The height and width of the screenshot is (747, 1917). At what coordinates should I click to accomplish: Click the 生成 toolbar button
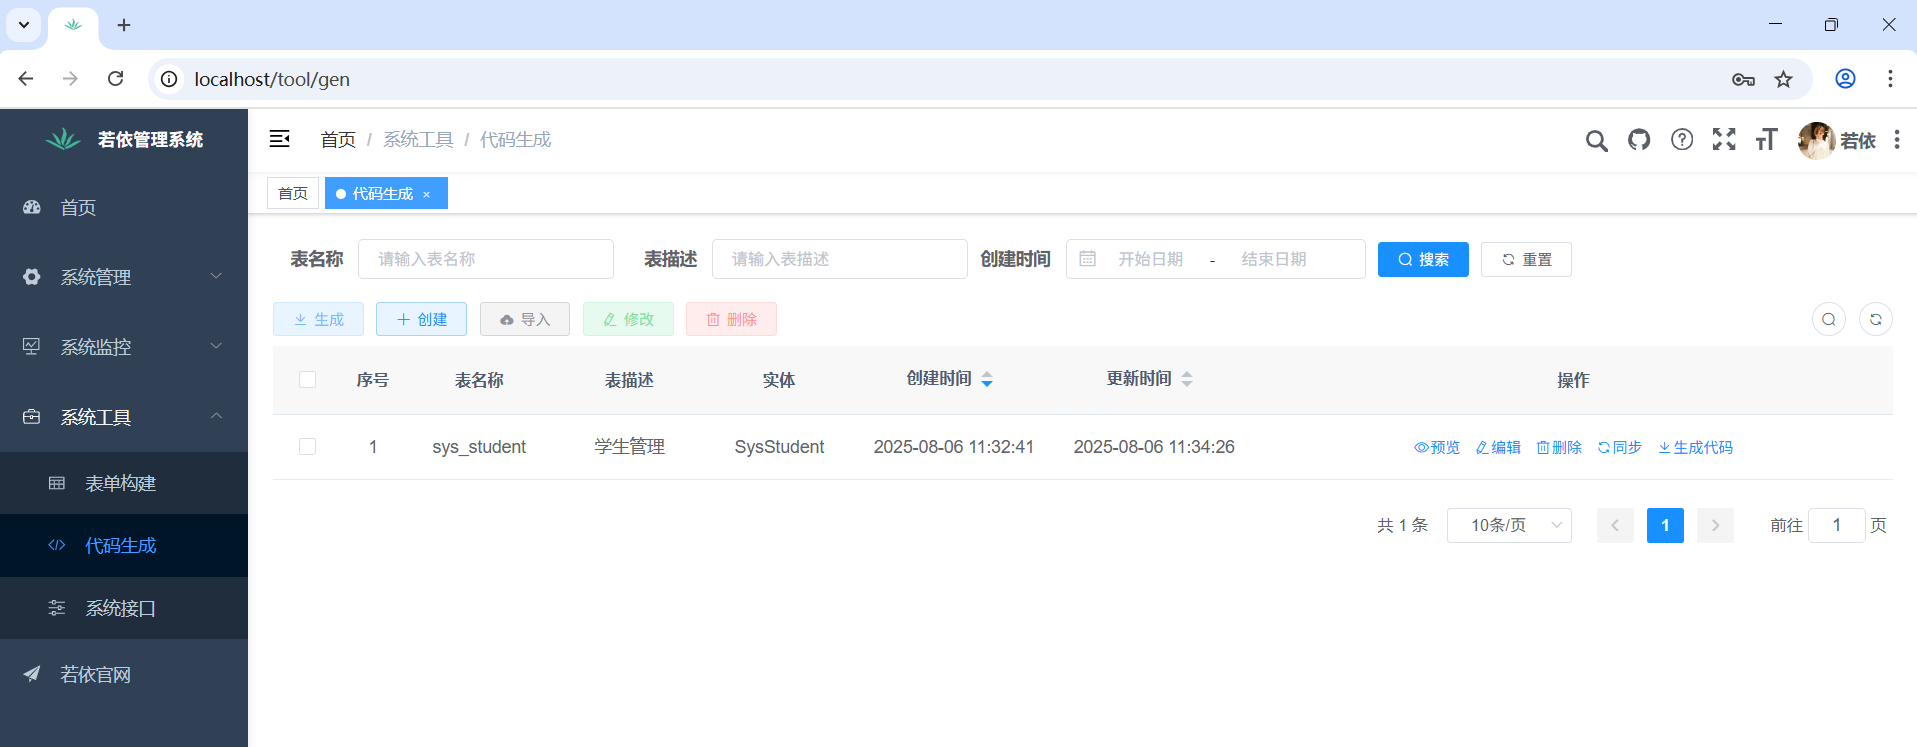(x=318, y=319)
